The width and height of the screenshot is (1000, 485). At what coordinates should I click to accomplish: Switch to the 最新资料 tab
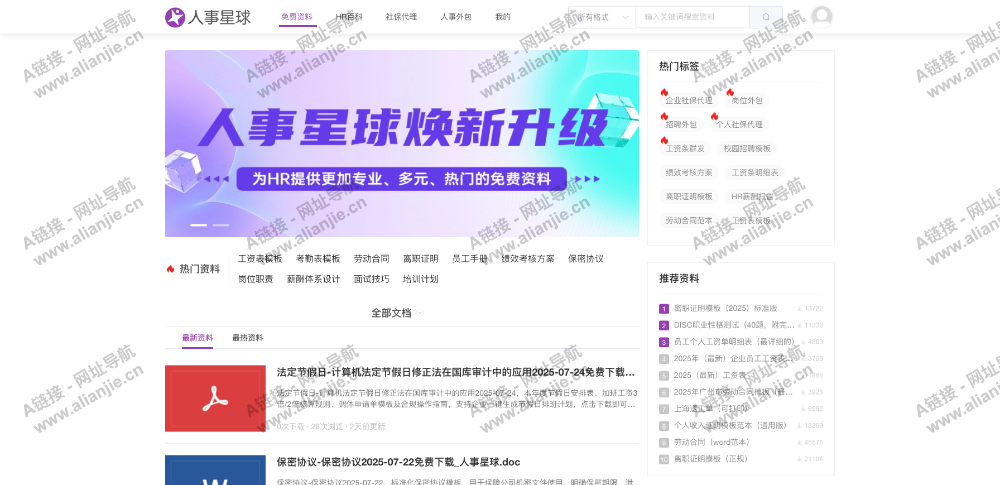pos(197,338)
